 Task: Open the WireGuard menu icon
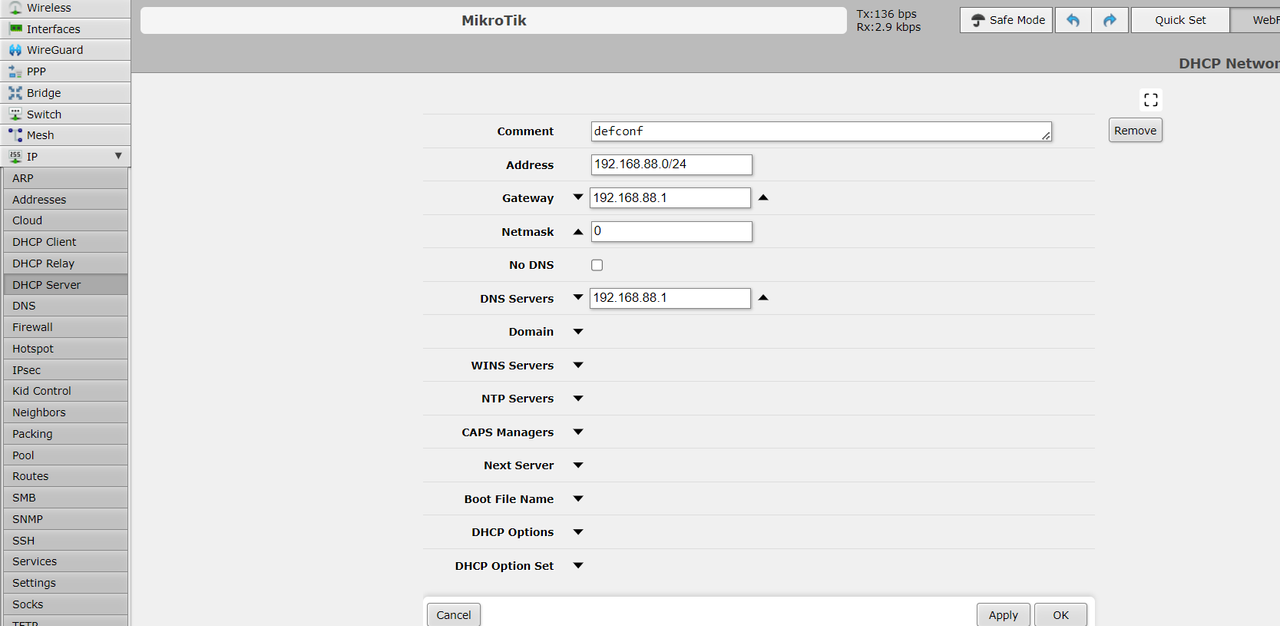coord(15,50)
